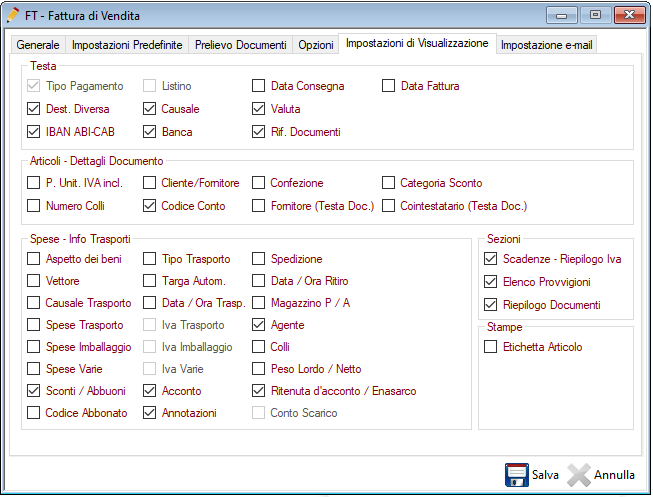Disable Ritenuta d'acconto / Enasarco

coord(259,391)
